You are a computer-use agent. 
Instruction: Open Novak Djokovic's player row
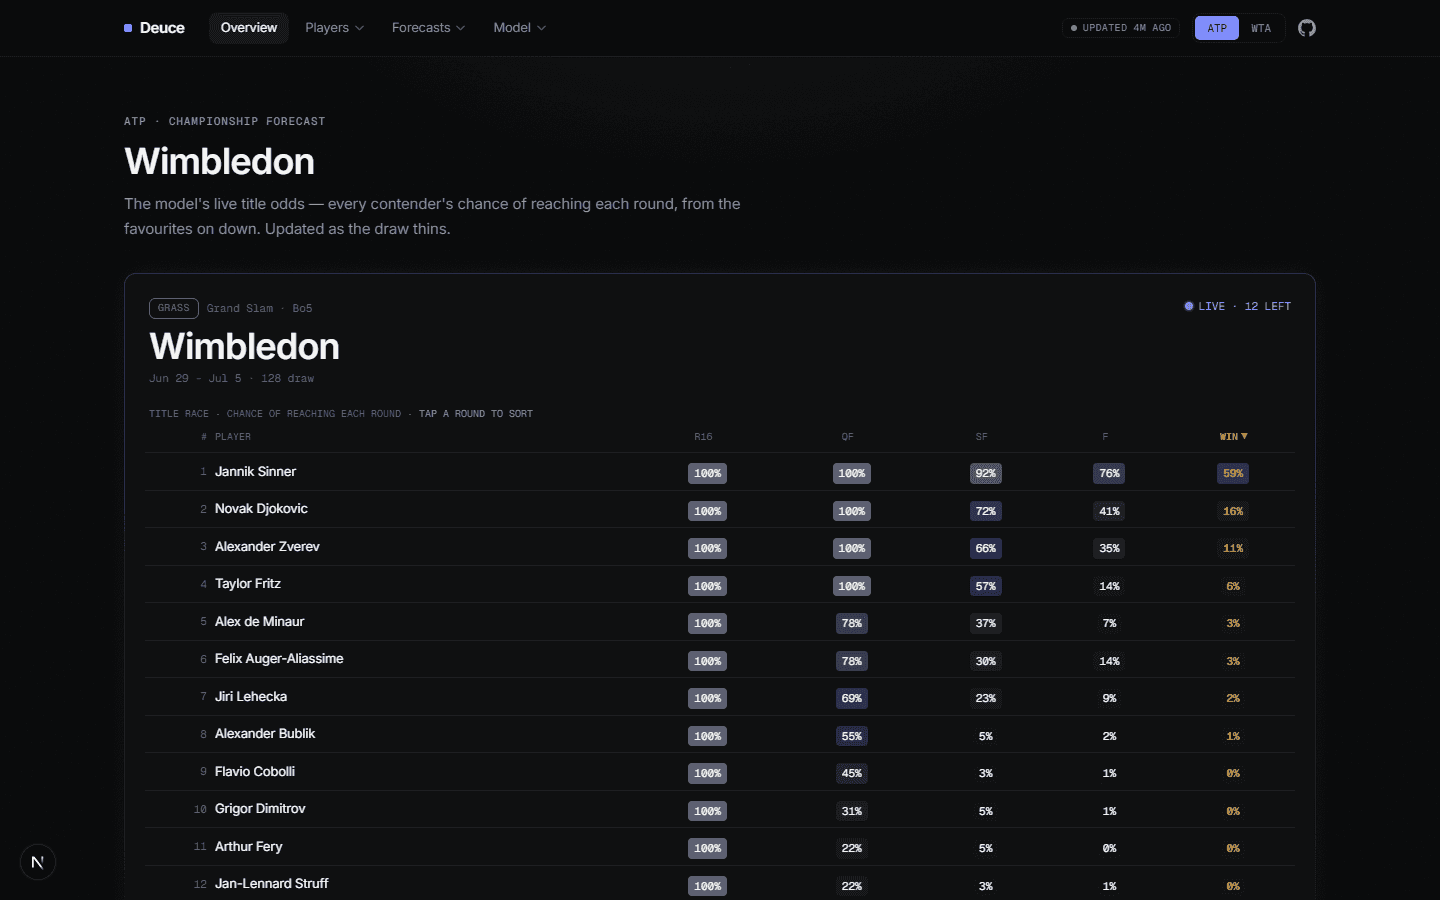coord(720,509)
